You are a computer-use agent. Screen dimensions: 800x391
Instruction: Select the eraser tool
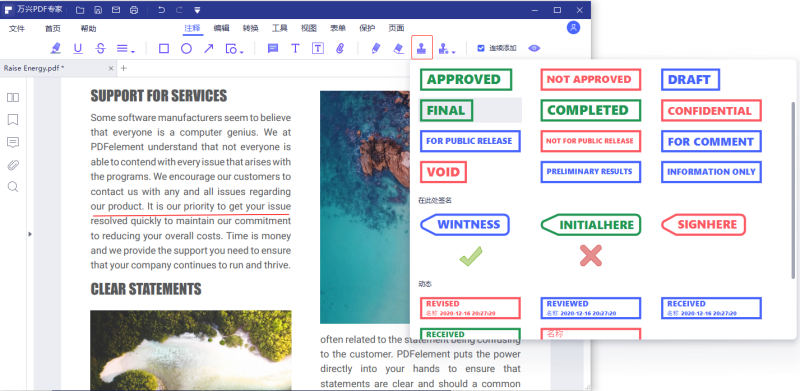pyautogui.click(x=399, y=48)
